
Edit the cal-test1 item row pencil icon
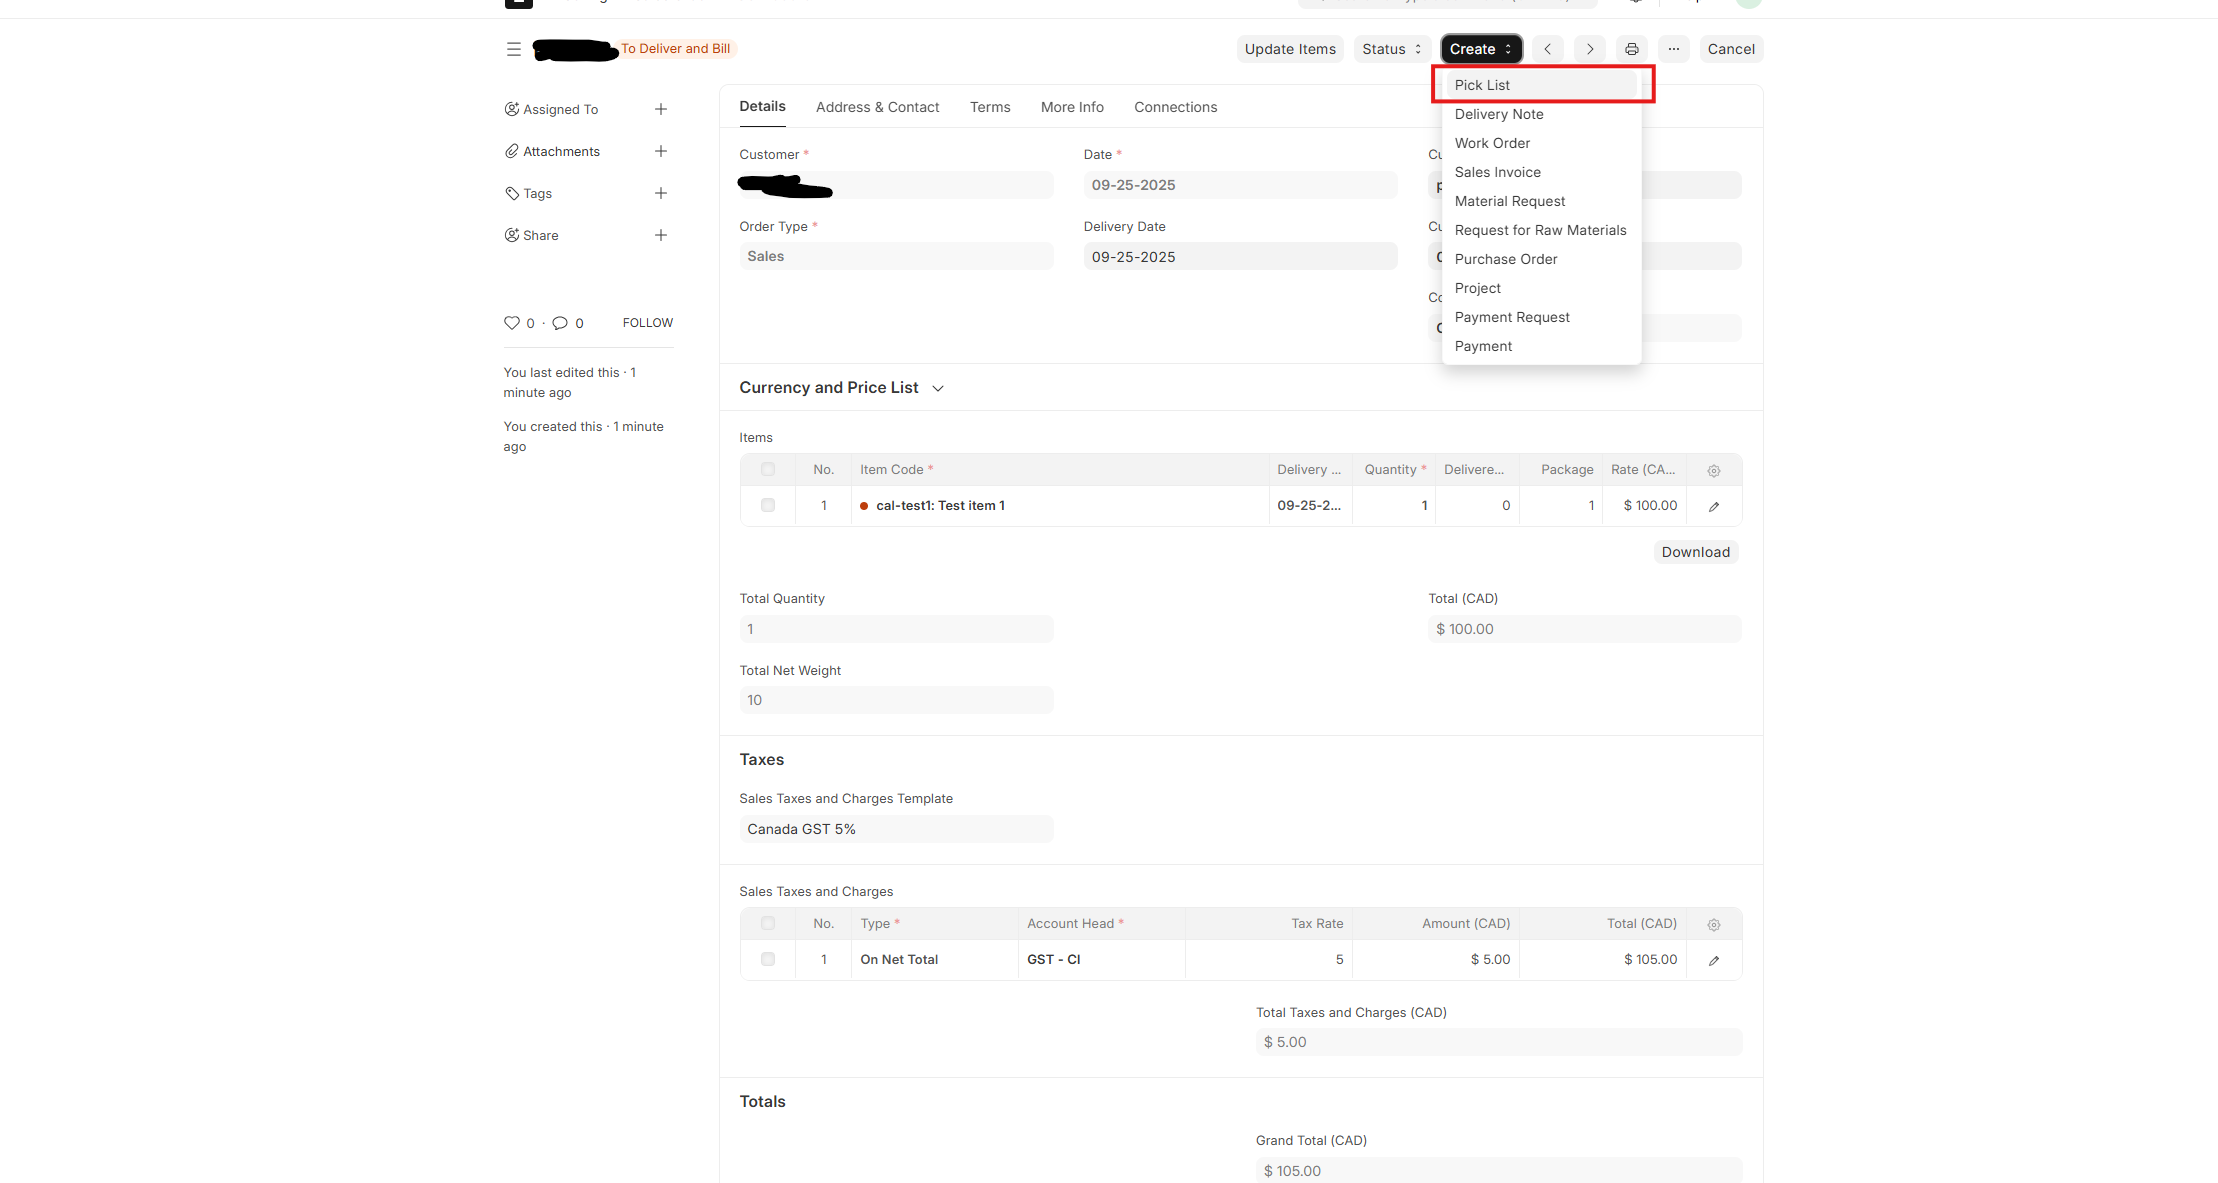(x=1713, y=506)
